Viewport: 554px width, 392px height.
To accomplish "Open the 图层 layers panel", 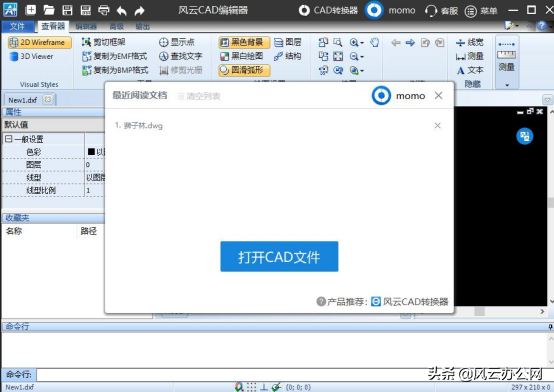I will point(288,42).
